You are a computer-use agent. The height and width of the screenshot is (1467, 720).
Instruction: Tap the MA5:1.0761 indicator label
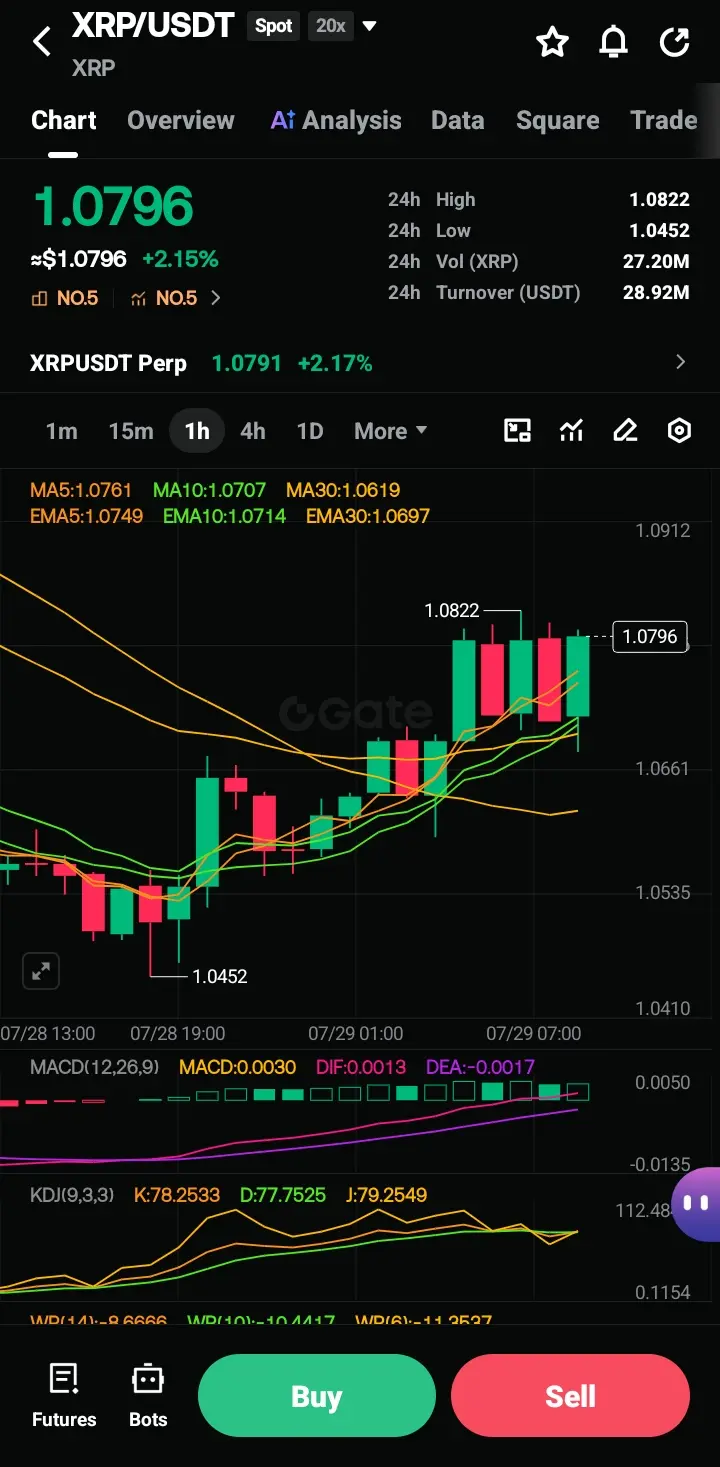click(x=81, y=490)
